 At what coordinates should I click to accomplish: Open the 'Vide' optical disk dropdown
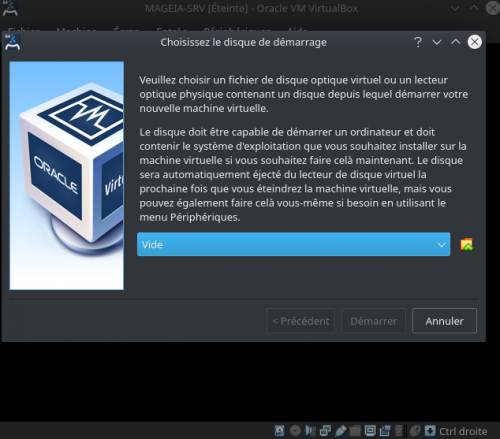click(293, 244)
